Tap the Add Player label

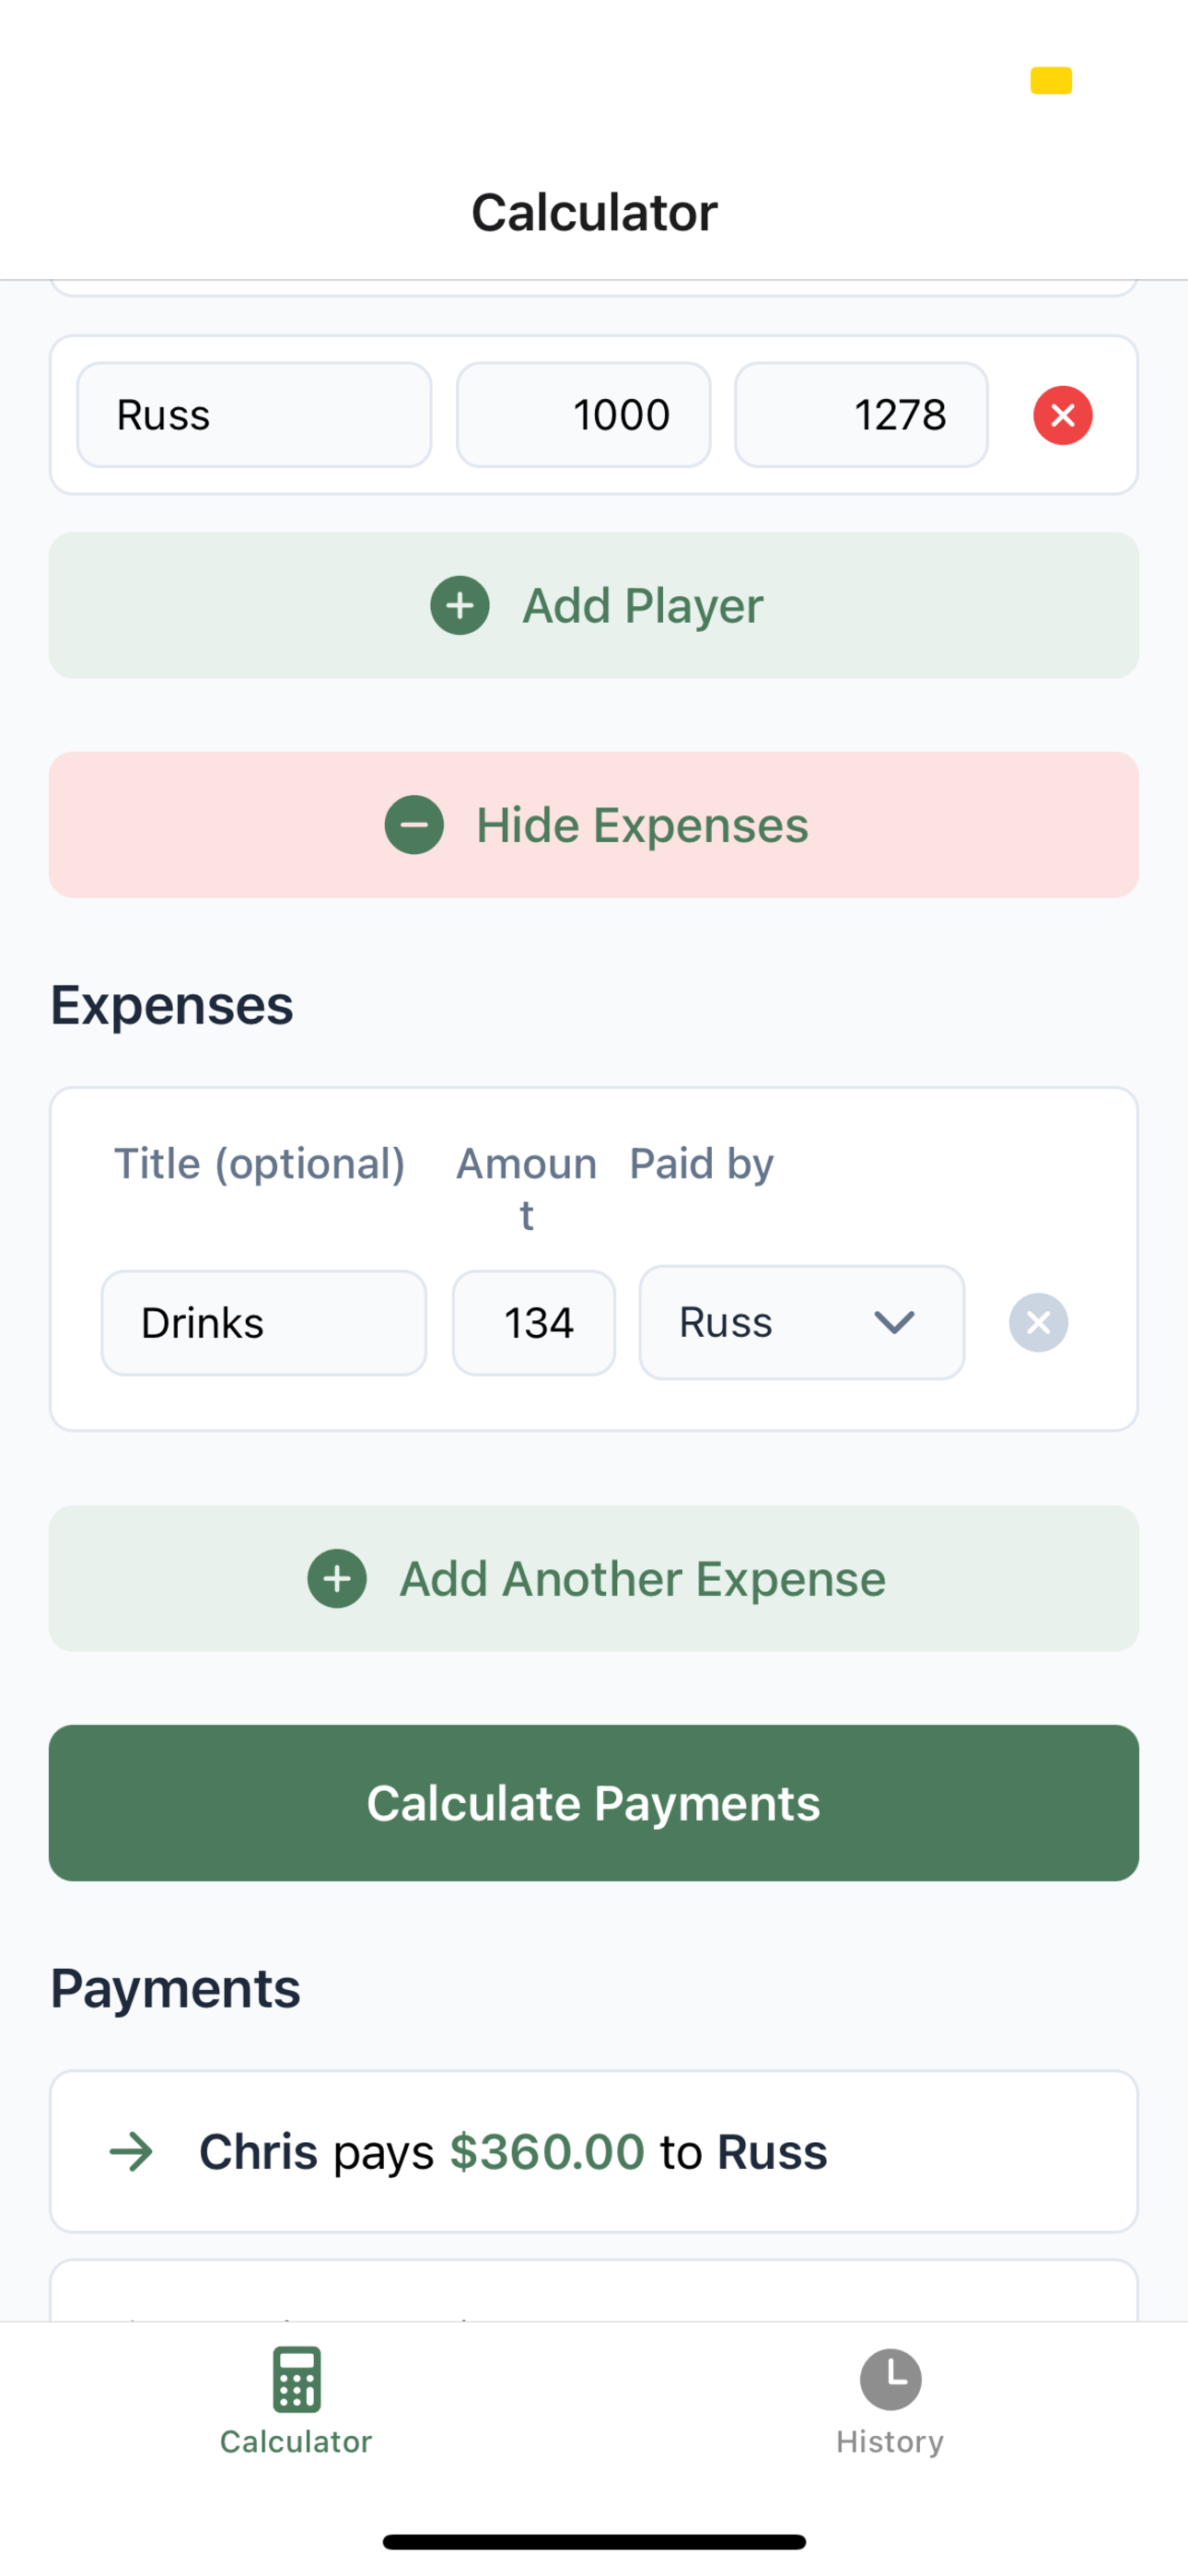tap(642, 605)
